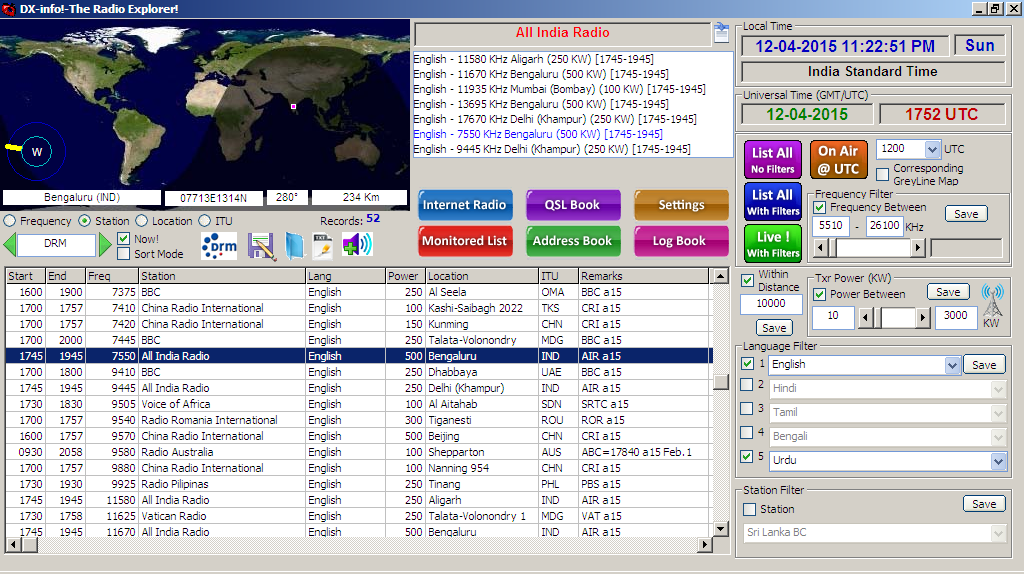The height and width of the screenshot is (574, 1024).
Task: Toggle the Frequency Between checkbox
Action: (820, 207)
